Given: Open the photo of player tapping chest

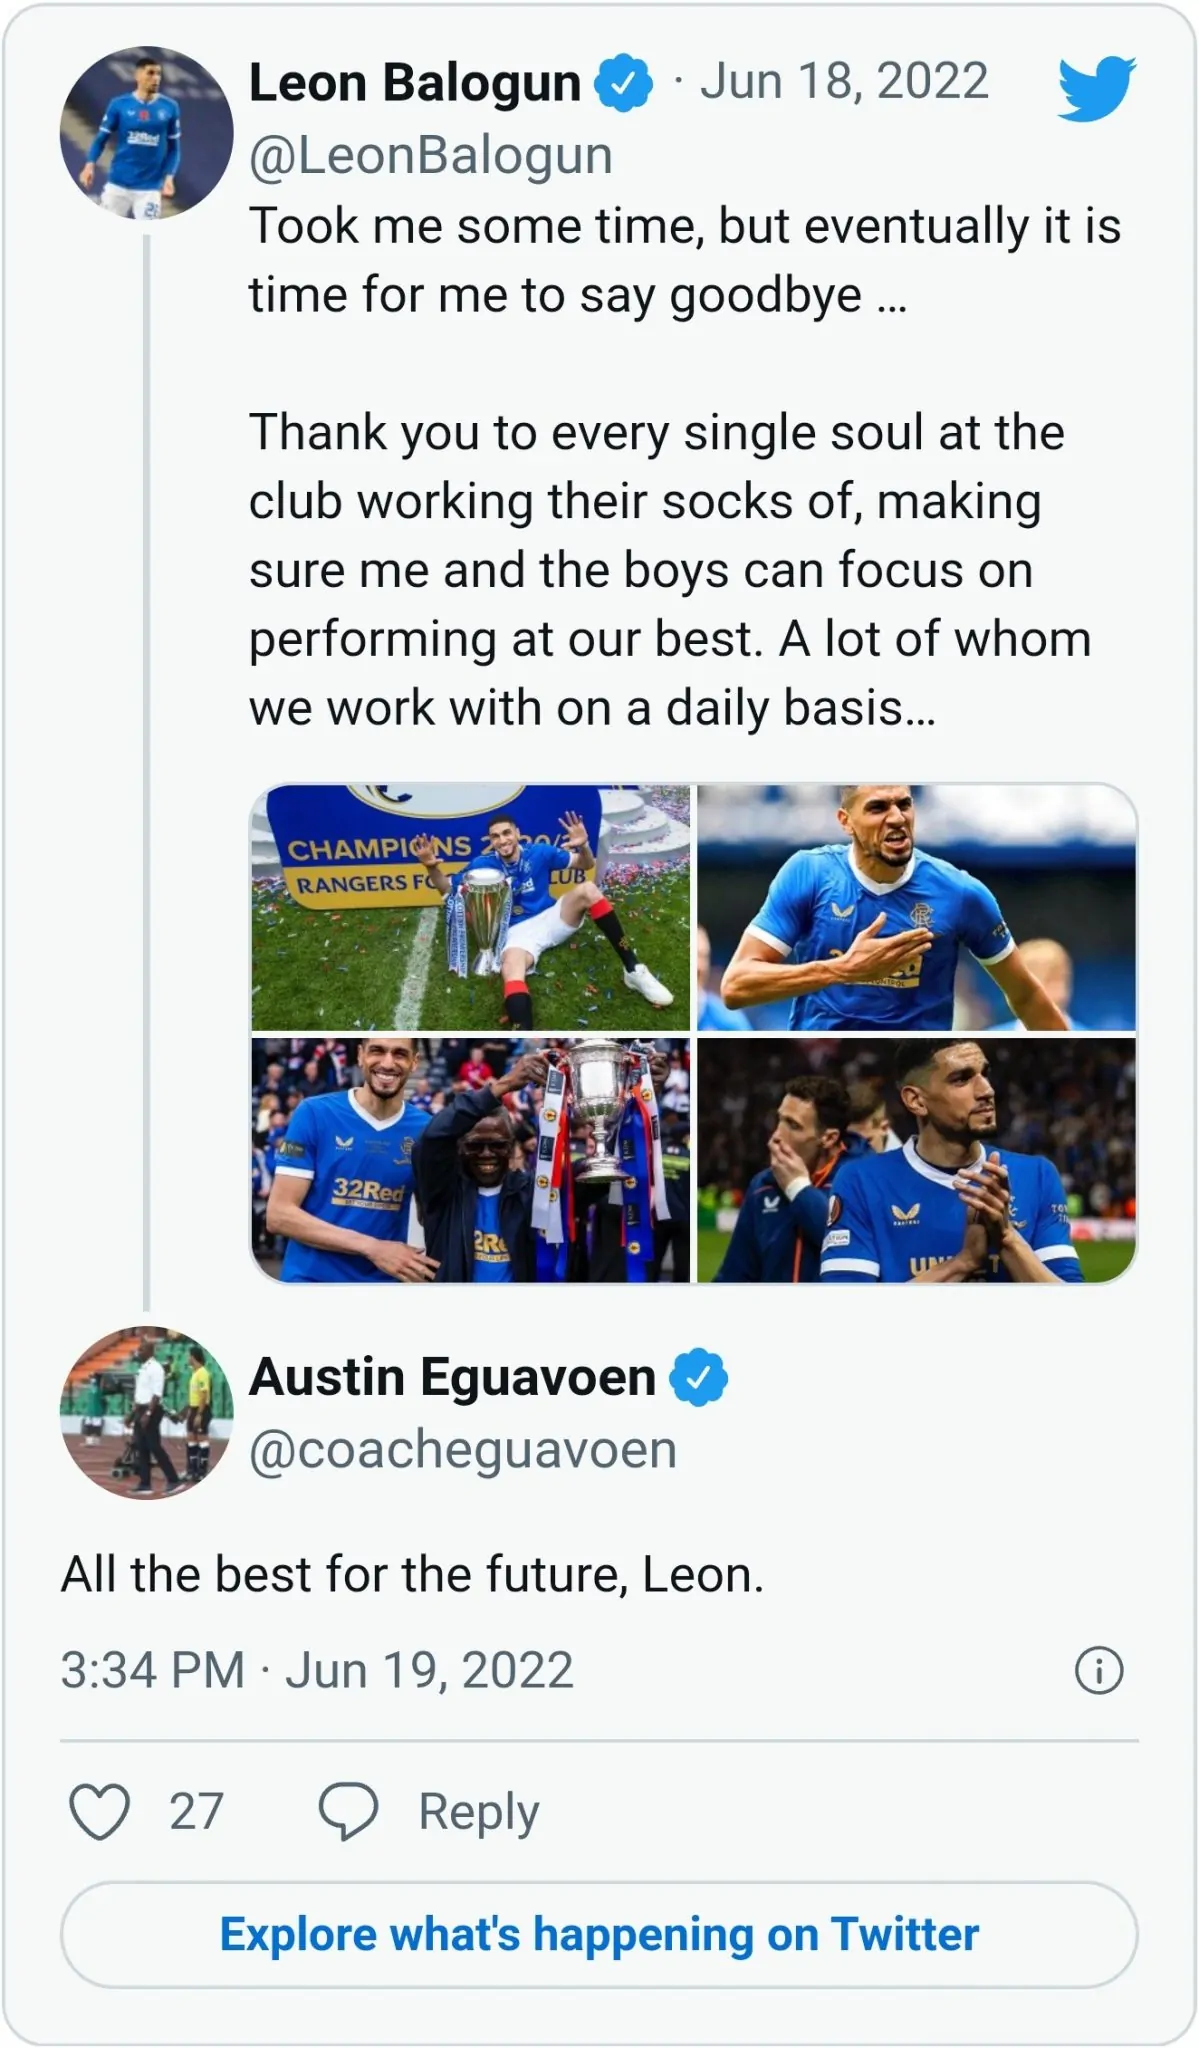Looking at the screenshot, I should coord(916,908).
